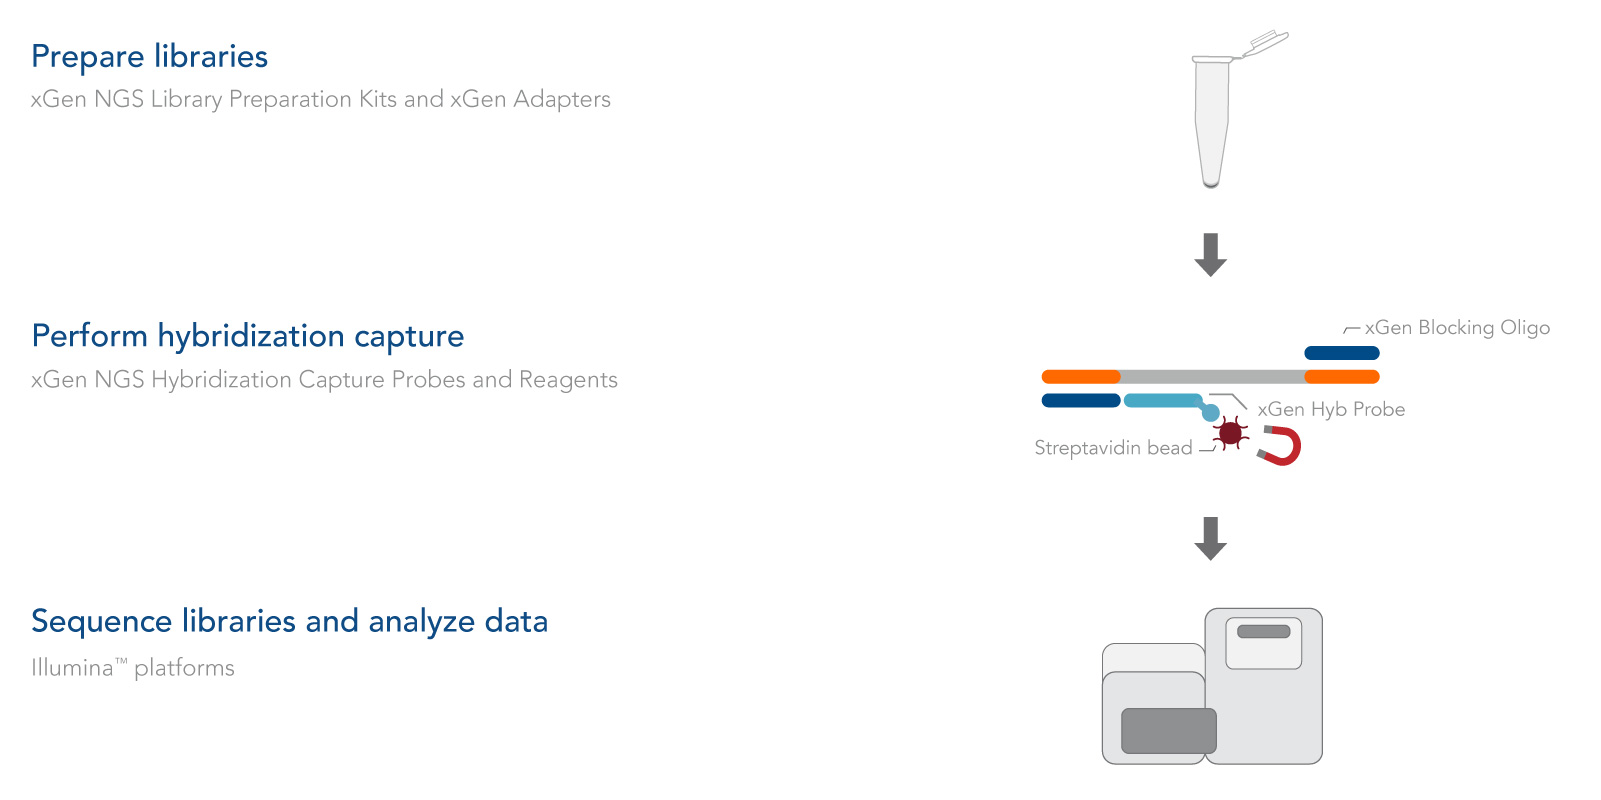The width and height of the screenshot is (1601, 800).
Task: Click the down arrow above the sequencer
Action: [x=1211, y=539]
